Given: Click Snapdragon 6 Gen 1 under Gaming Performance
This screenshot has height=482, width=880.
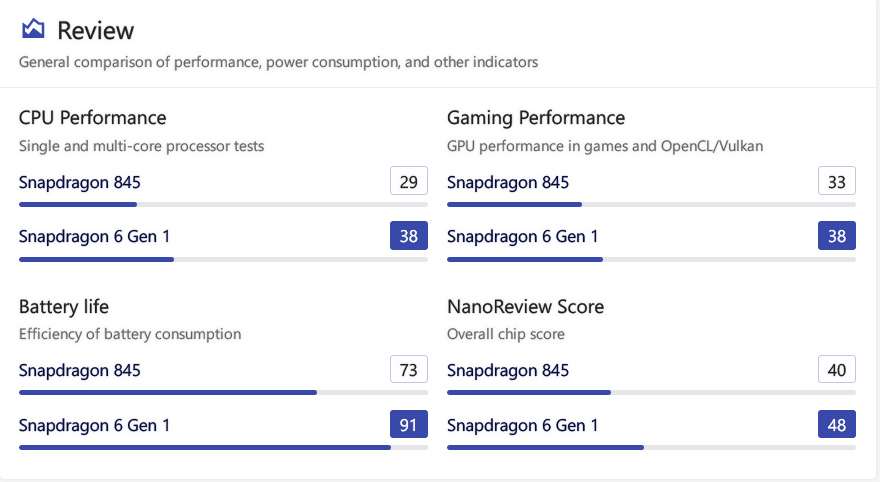Looking at the screenshot, I should tap(522, 237).
